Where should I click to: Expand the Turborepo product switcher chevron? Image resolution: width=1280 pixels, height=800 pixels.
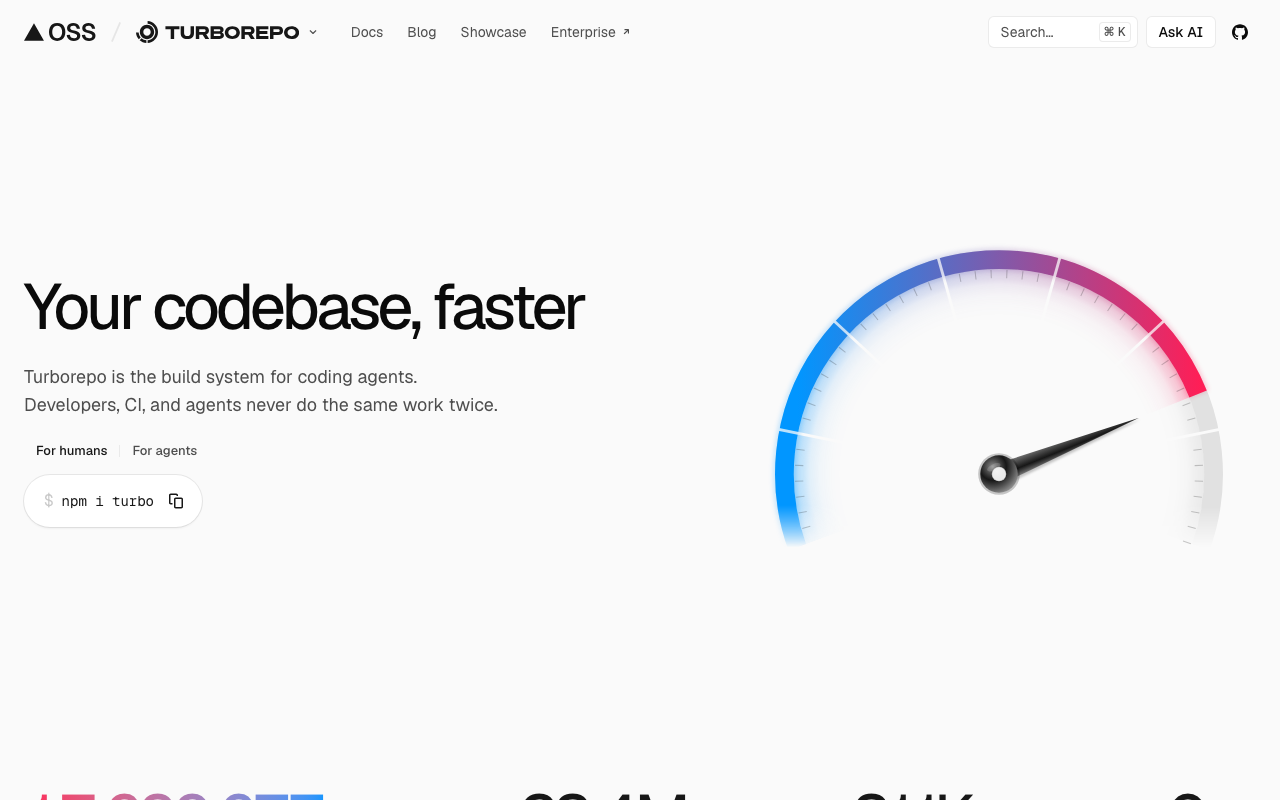tap(313, 32)
